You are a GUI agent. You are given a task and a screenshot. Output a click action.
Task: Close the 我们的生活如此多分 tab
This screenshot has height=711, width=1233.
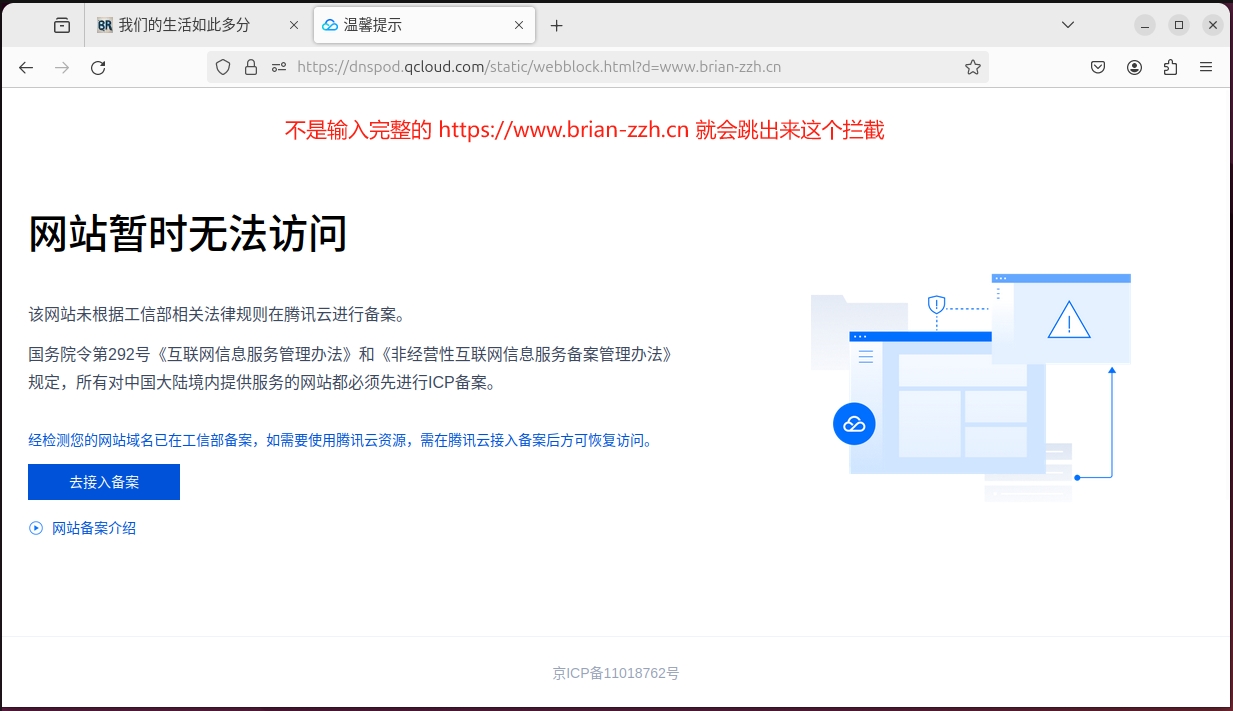click(x=294, y=25)
